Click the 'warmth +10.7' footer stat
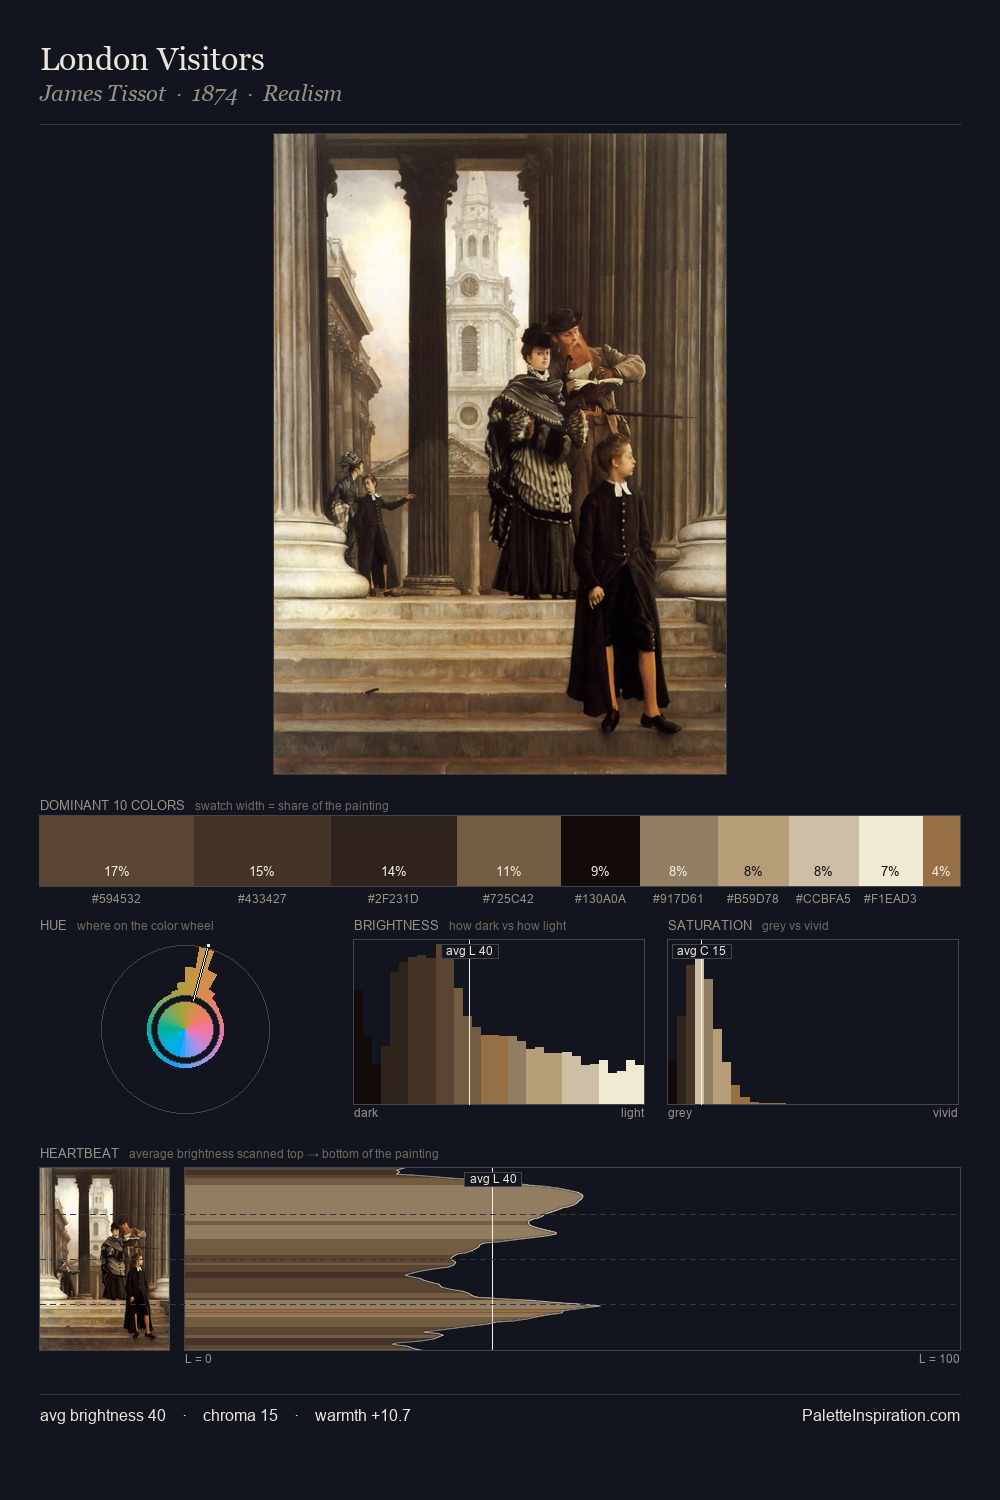Viewport: 1000px width, 1500px height. pos(362,1415)
